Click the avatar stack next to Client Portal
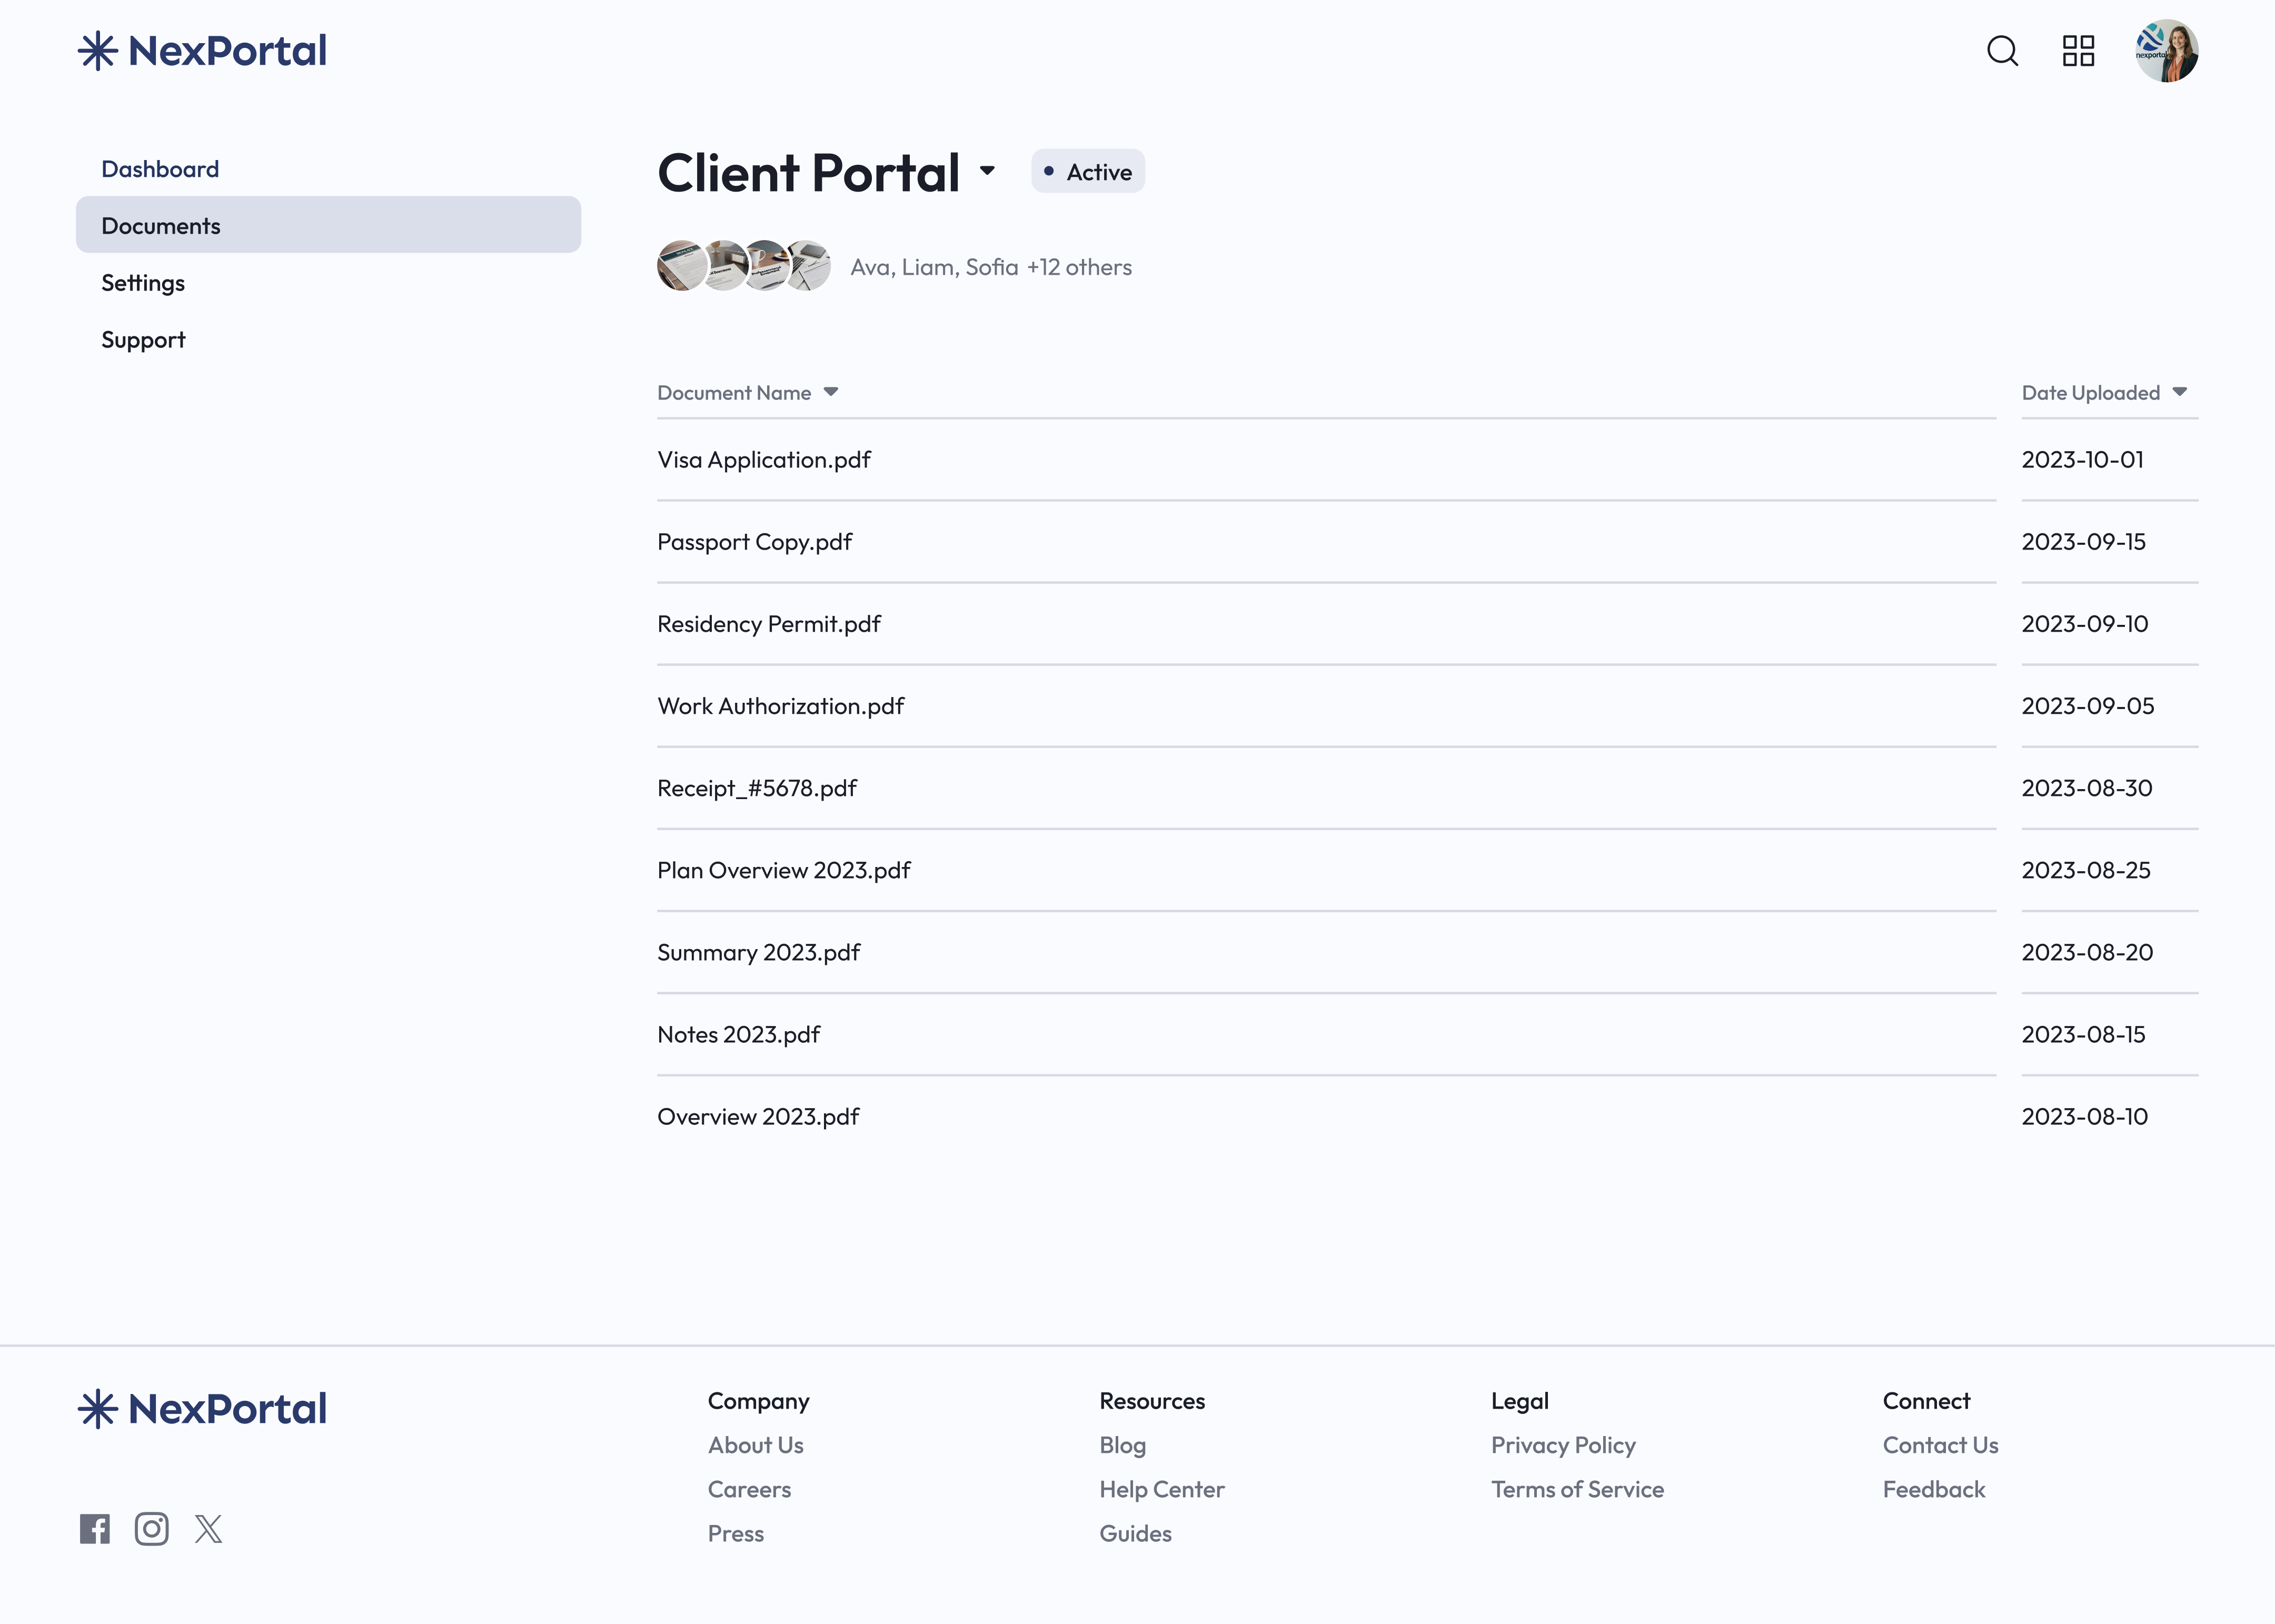 click(x=743, y=266)
